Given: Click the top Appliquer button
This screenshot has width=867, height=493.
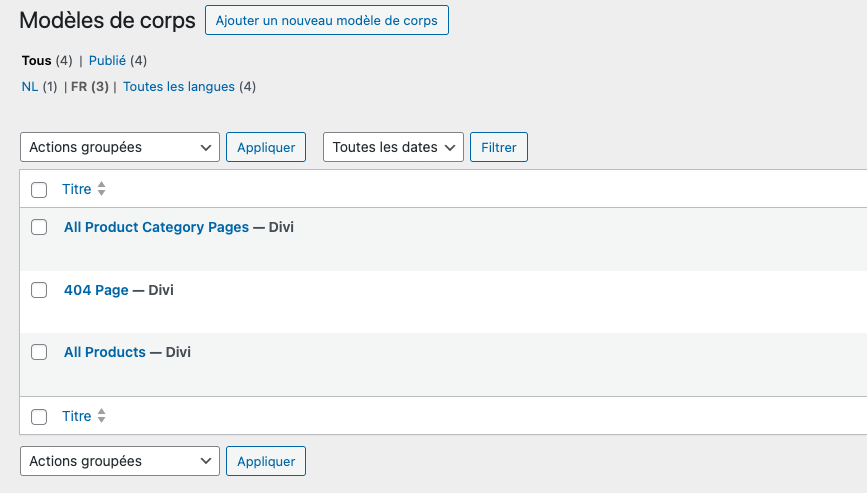Looking at the screenshot, I should point(266,147).
